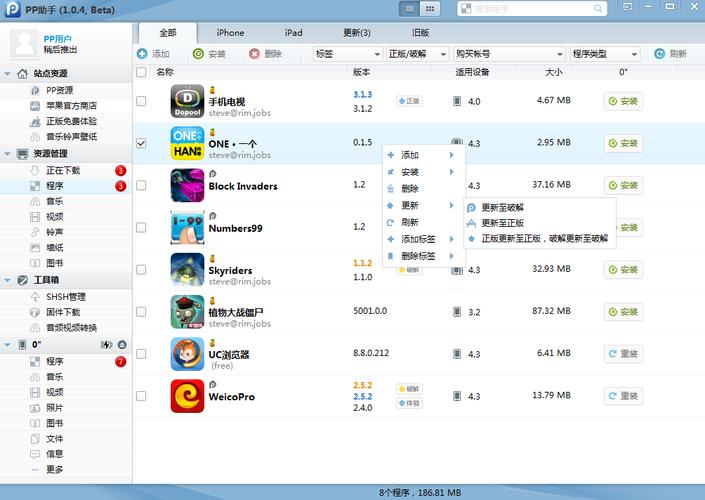Switch to the iPhone tab
This screenshot has height=500, width=705.
tap(230, 32)
